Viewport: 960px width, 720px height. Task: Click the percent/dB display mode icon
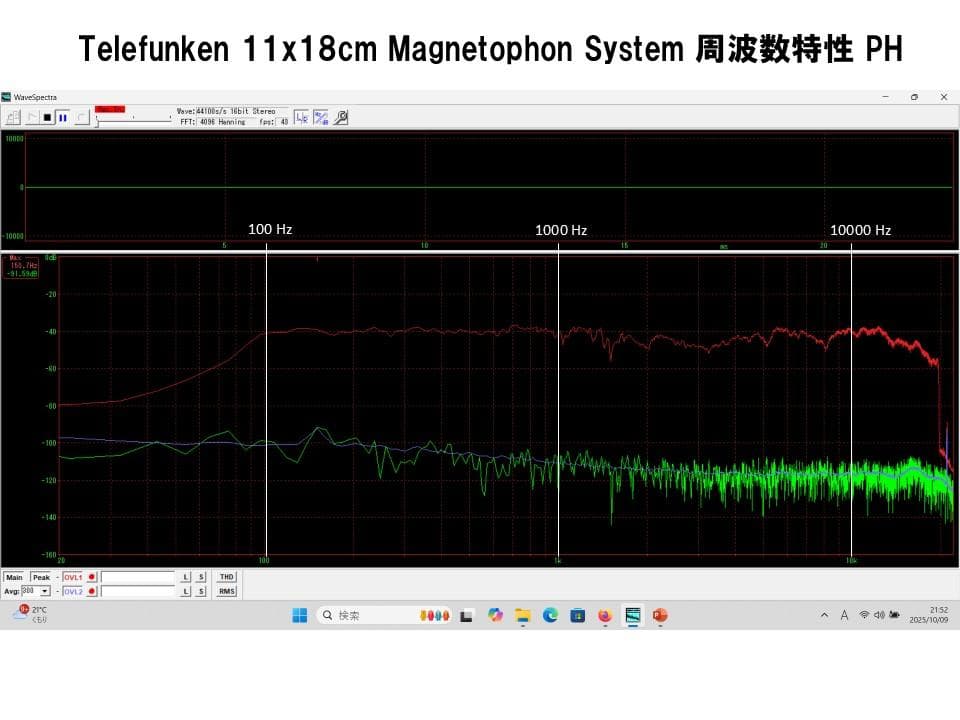(x=321, y=118)
